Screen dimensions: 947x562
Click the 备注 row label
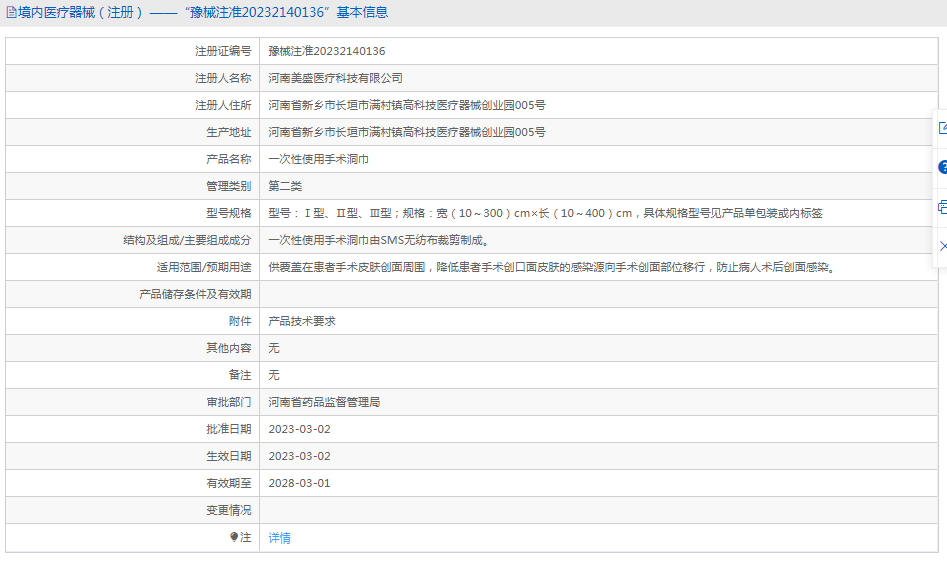[240, 375]
